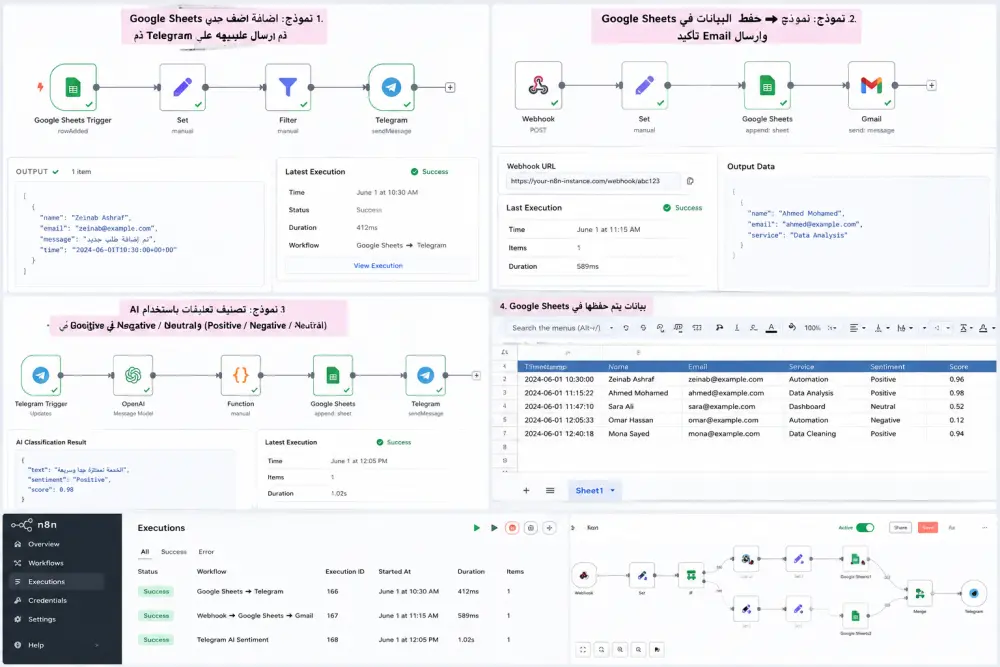Click the View Execution link
1000x667 pixels.
tap(378, 265)
